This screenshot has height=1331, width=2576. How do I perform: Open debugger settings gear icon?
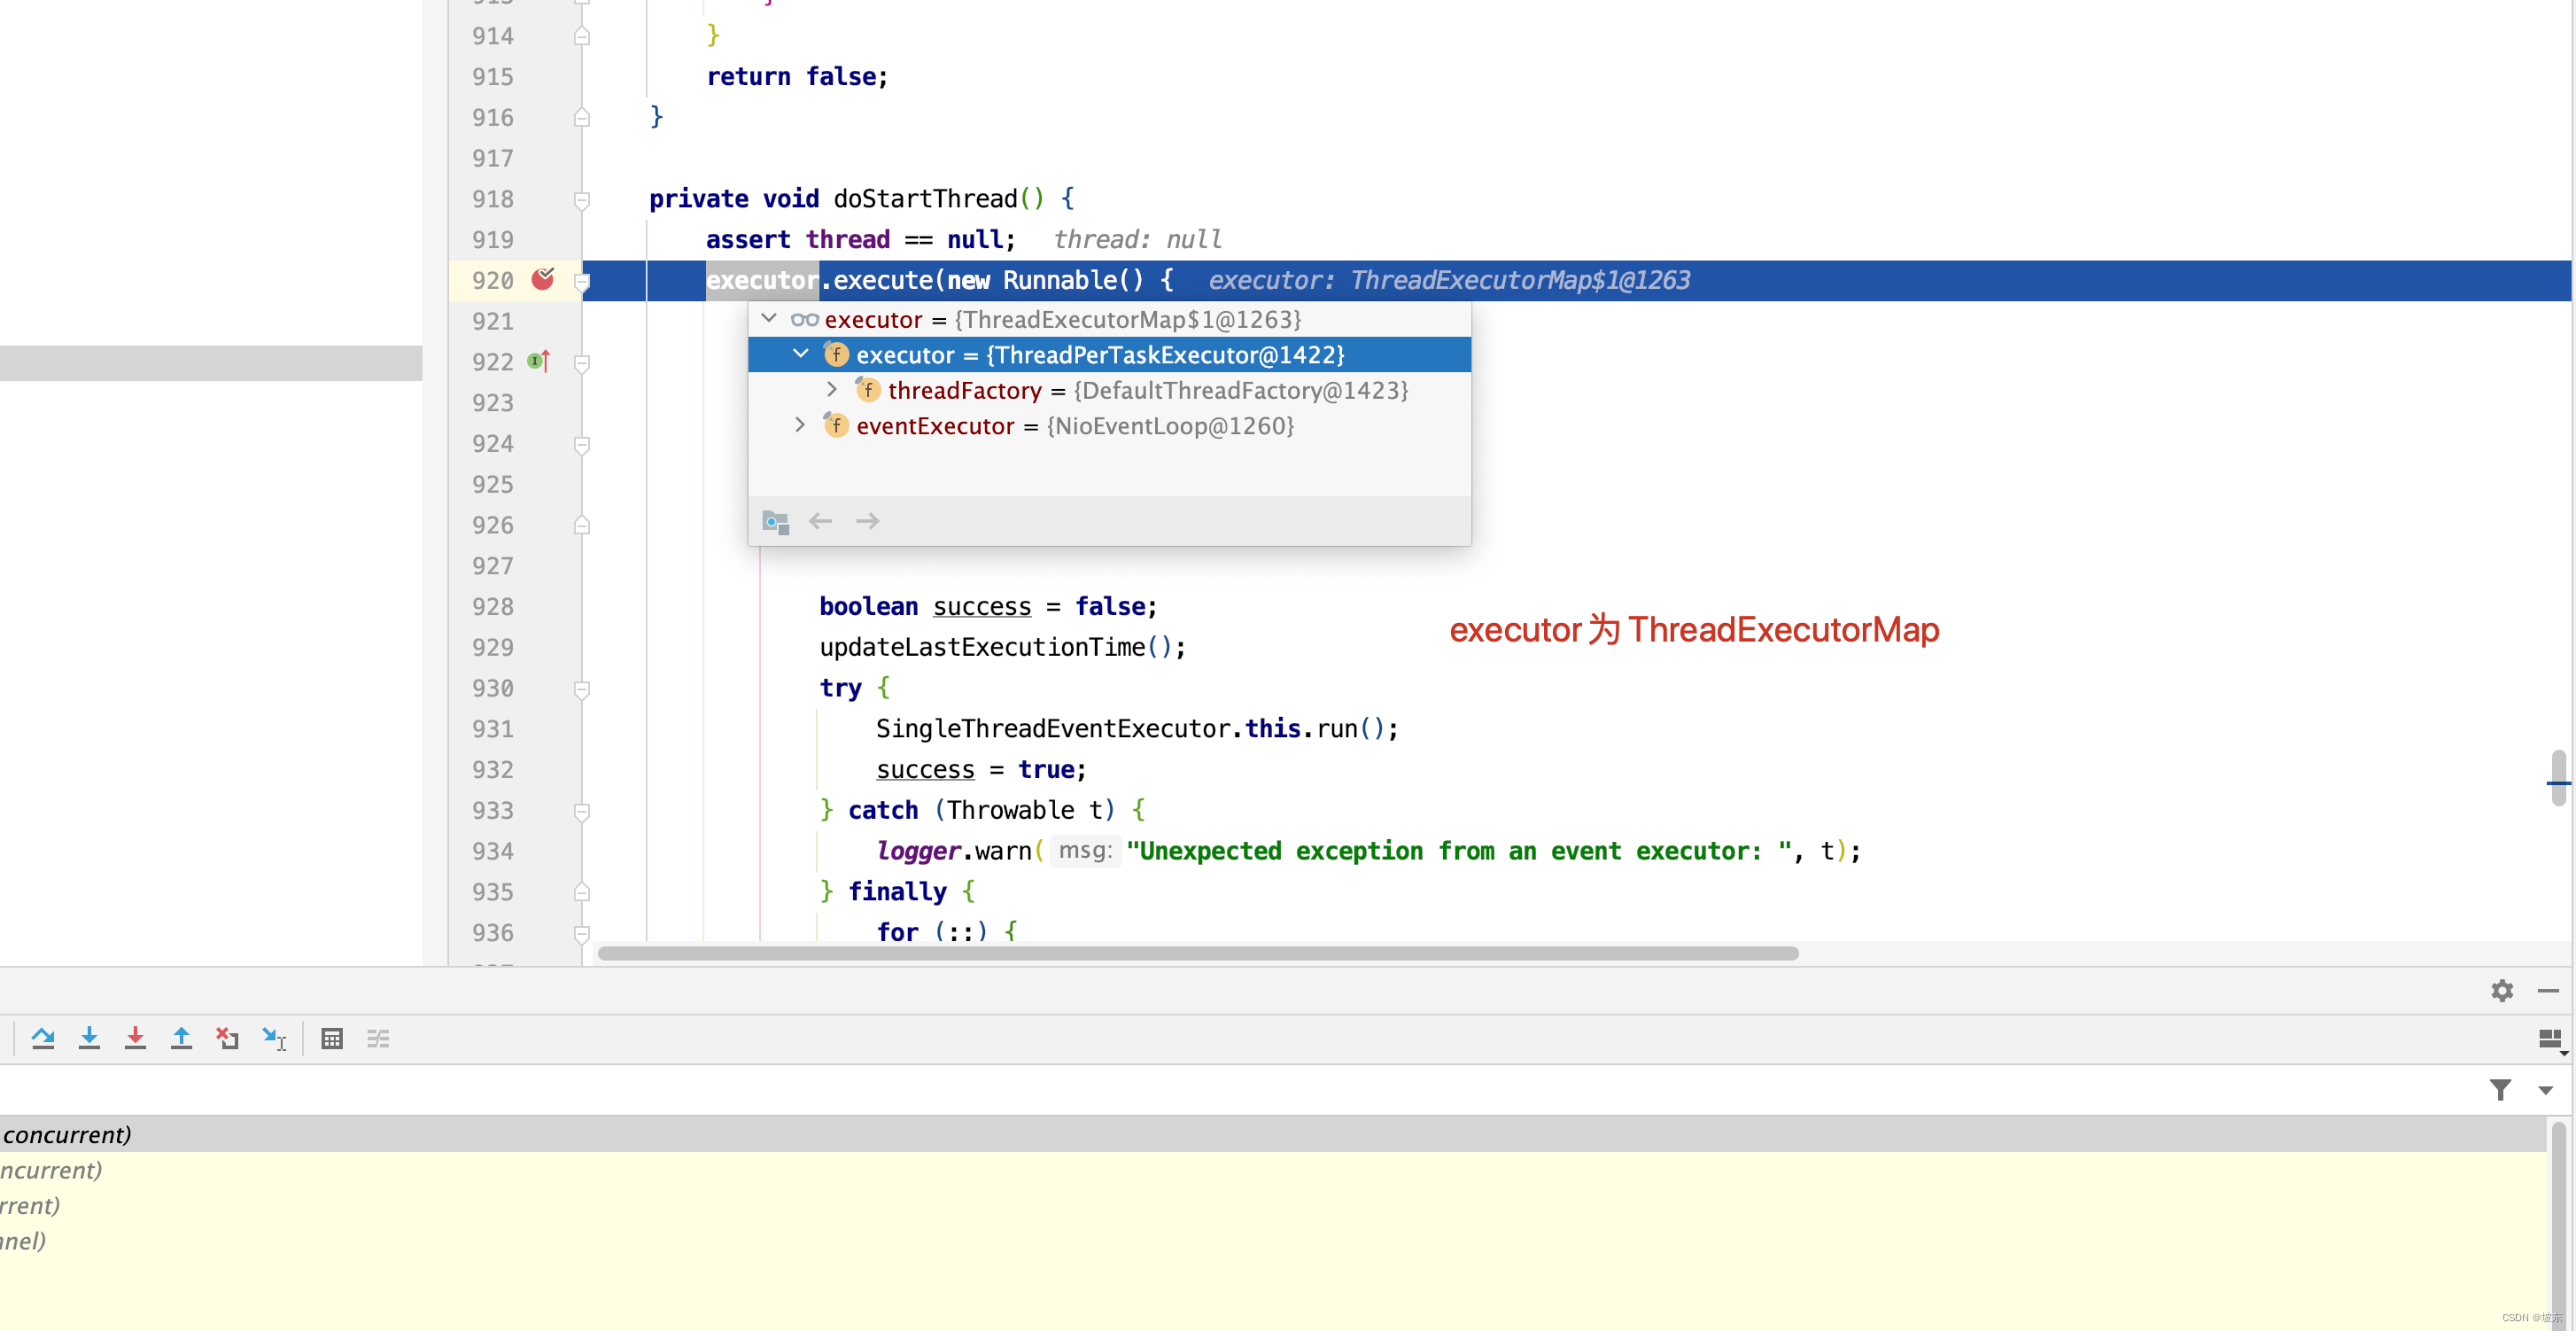2502,989
